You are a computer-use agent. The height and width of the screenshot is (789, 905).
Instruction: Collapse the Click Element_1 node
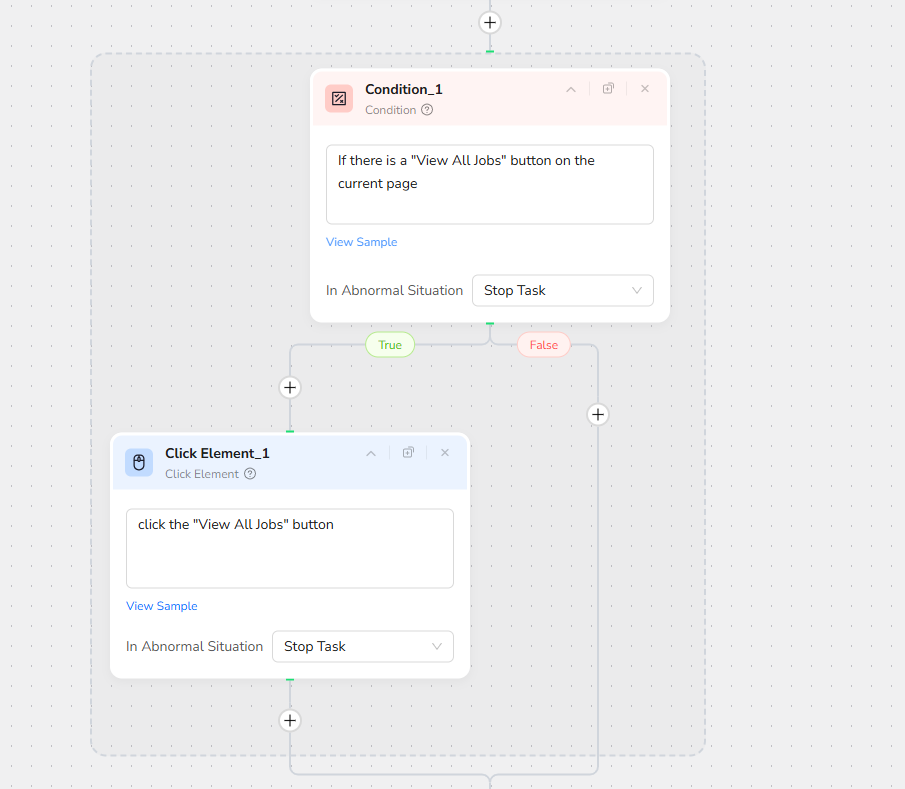[x=371, y=453]
